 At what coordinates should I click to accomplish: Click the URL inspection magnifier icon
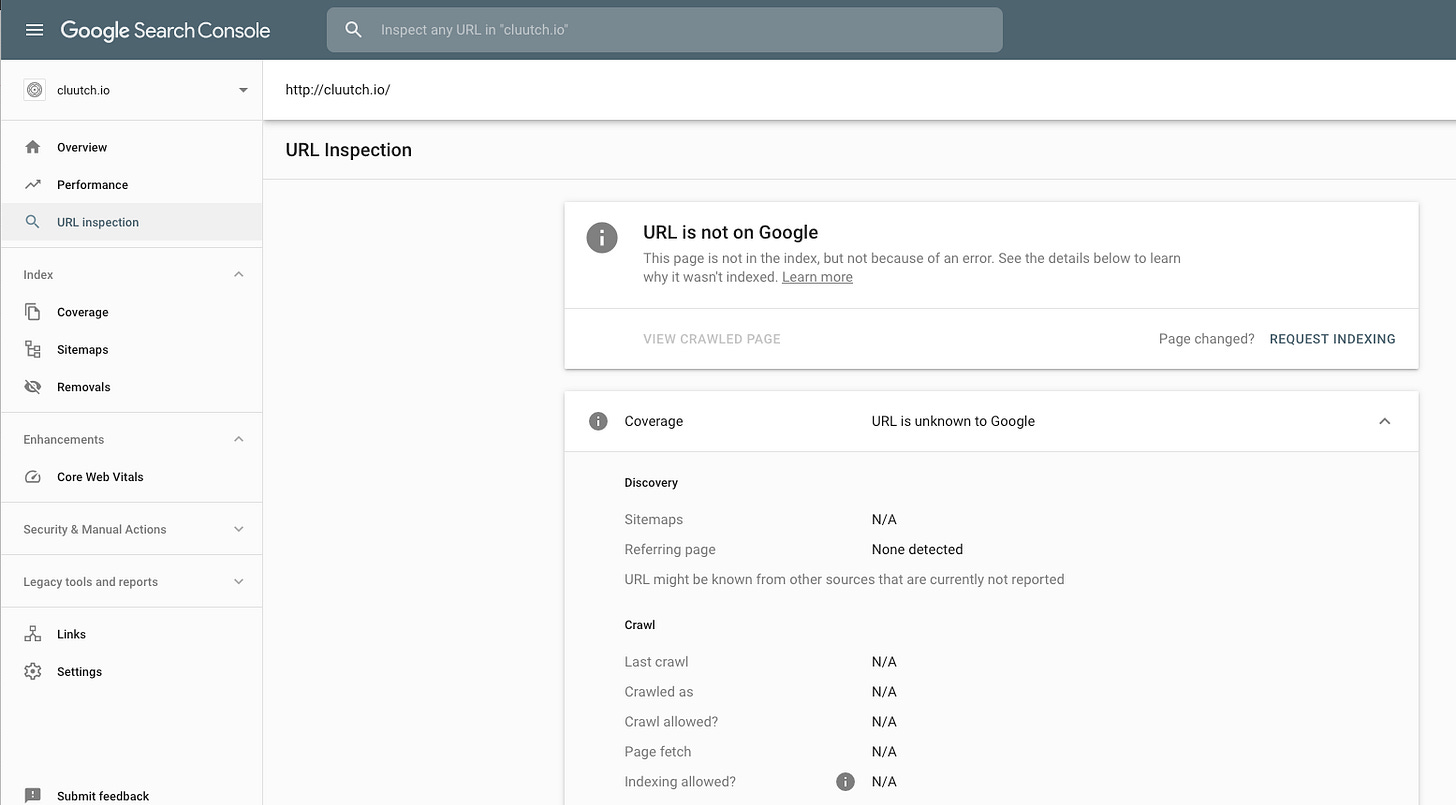[33, 222]
